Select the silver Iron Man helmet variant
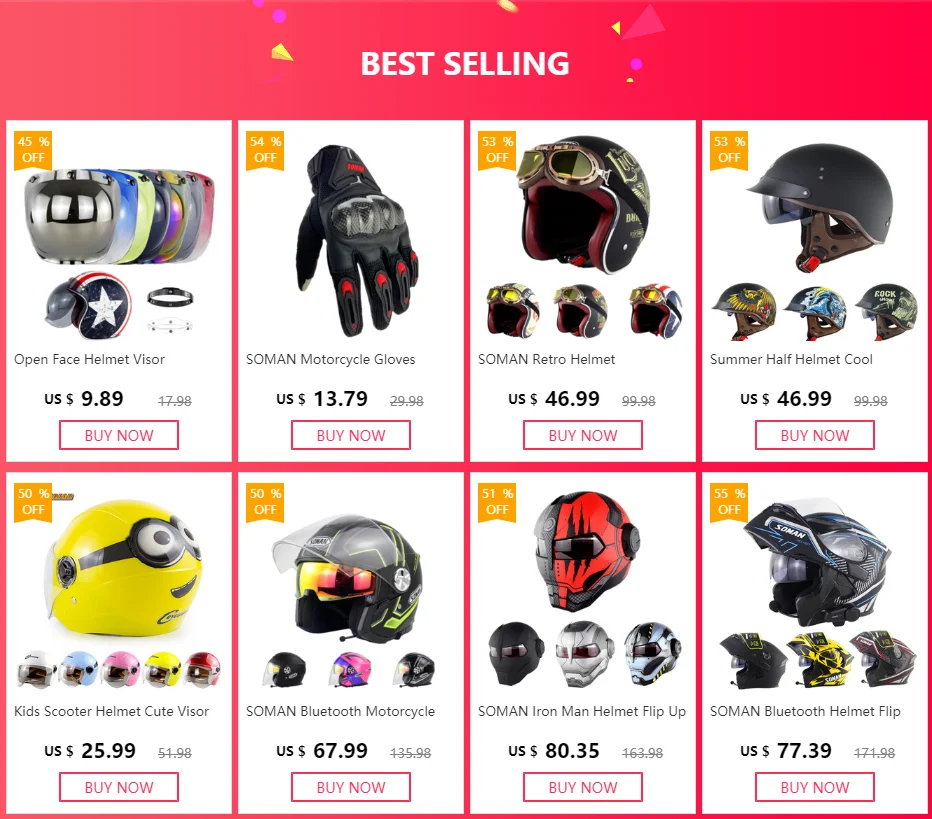Screen dimensions: 932x819 click(x=584, y=654)
